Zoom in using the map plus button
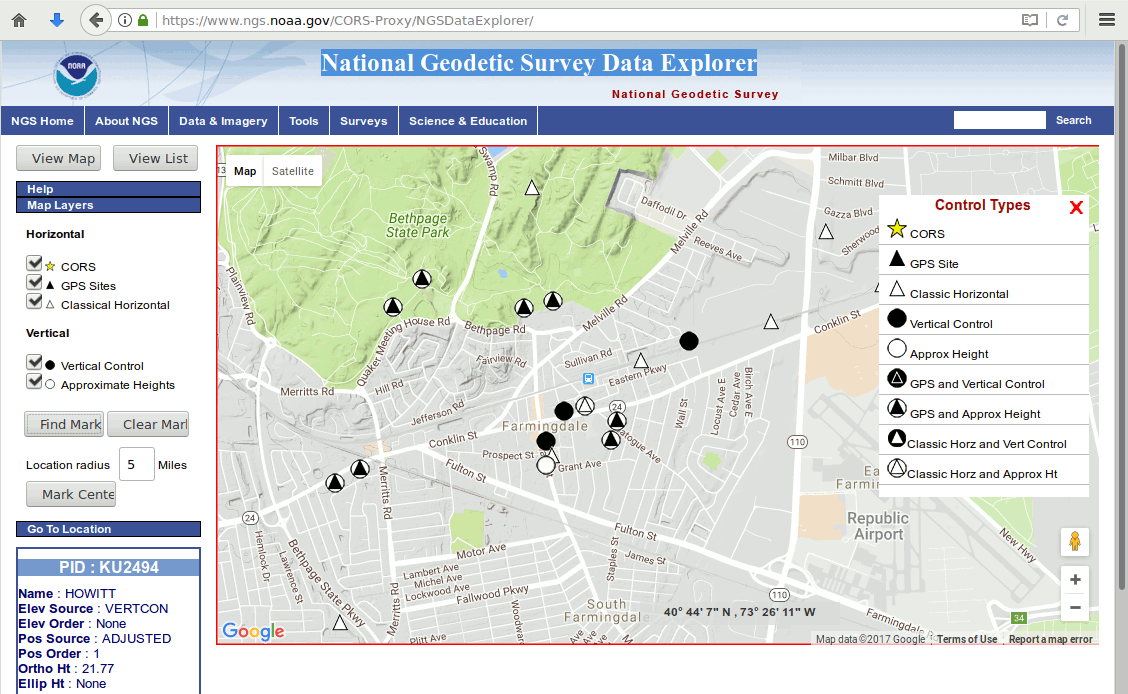The height and width of the screenshot is (694, 1128). [1075, 580]
